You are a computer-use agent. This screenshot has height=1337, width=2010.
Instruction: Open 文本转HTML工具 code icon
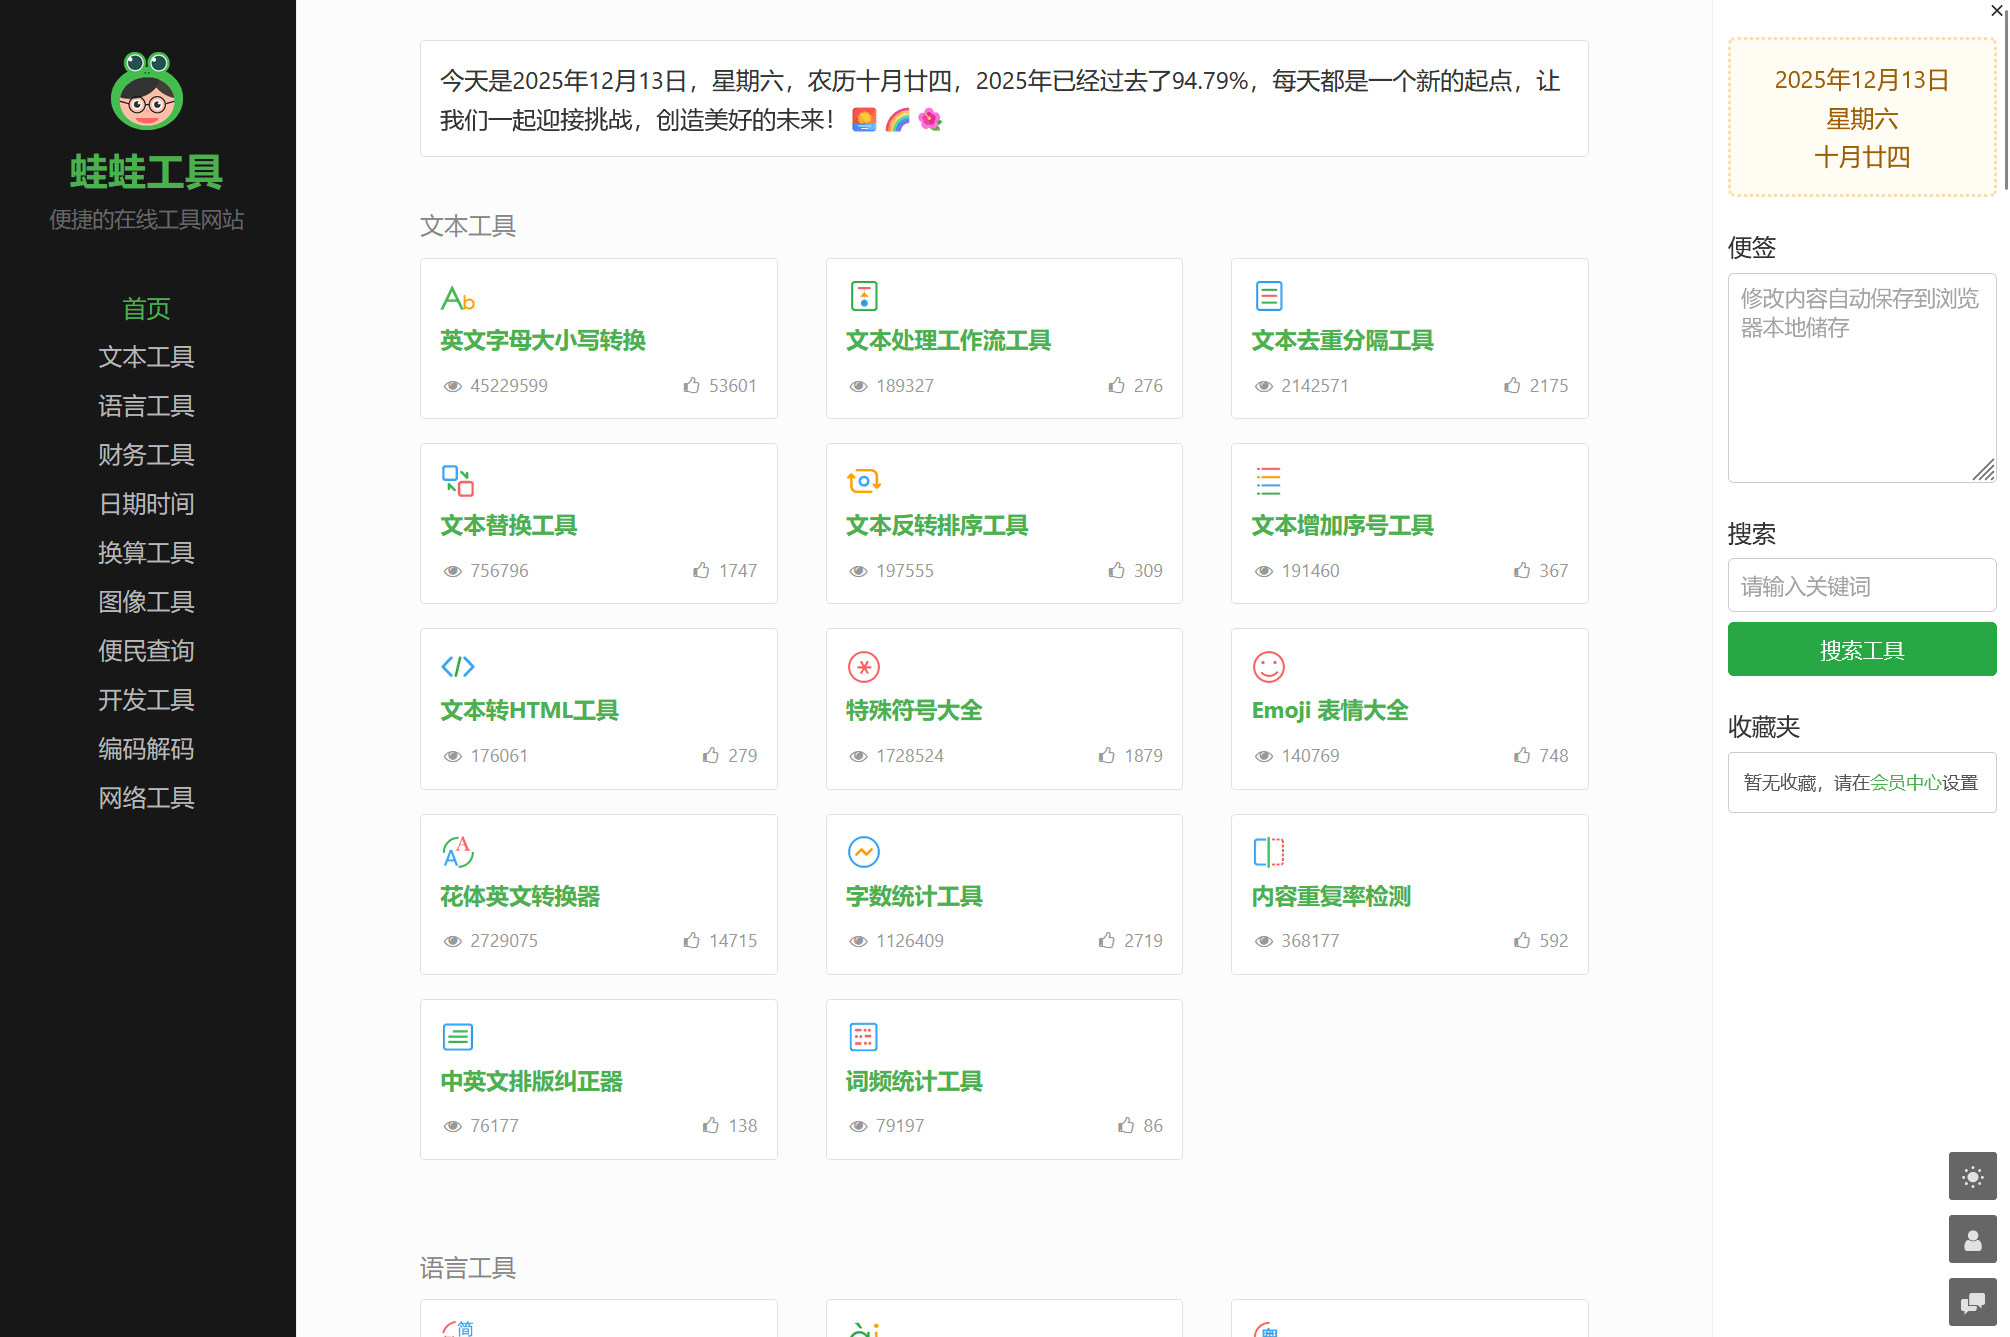pos(457,666)
